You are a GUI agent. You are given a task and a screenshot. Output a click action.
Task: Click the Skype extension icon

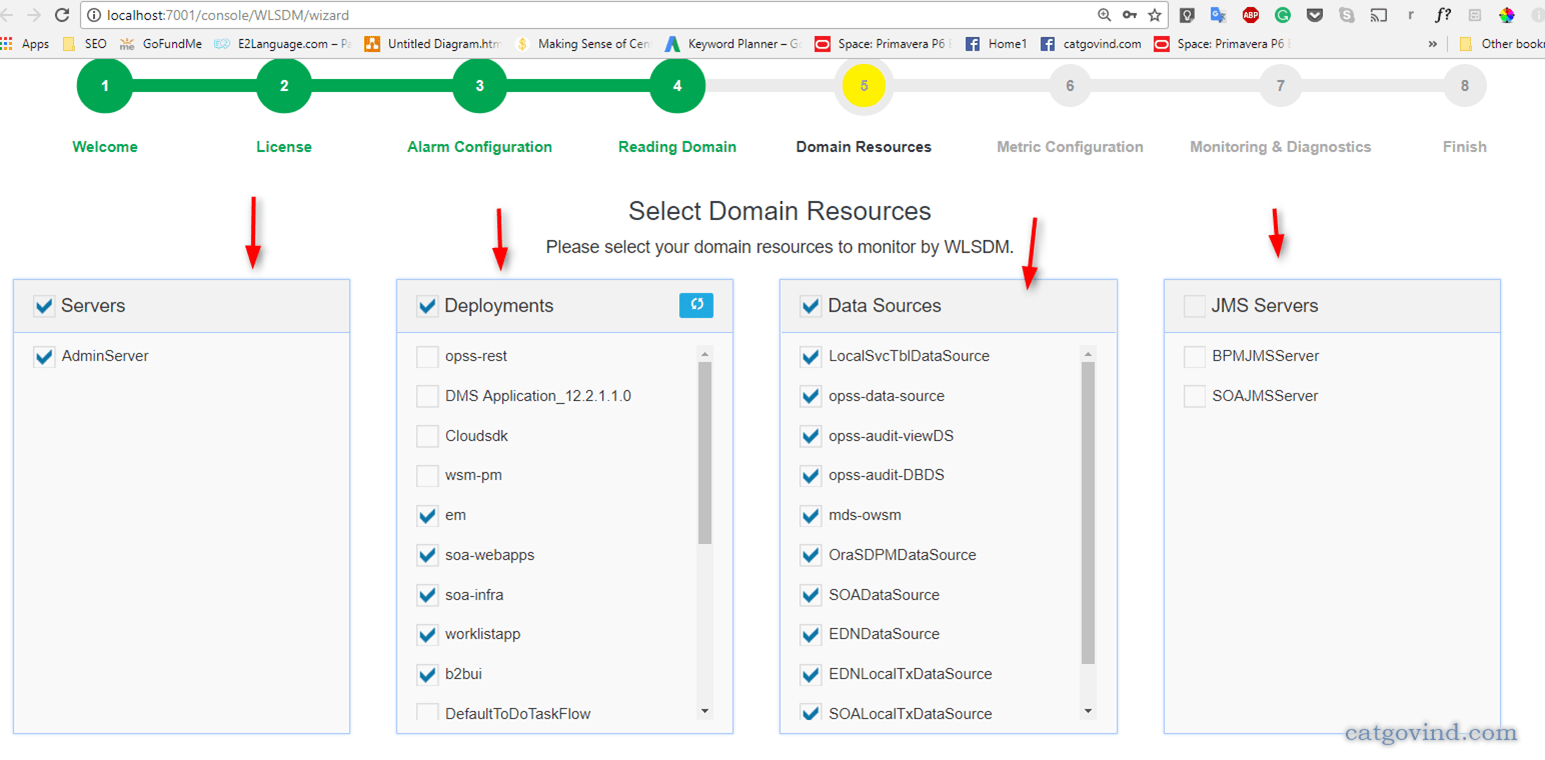point(1344,15)
